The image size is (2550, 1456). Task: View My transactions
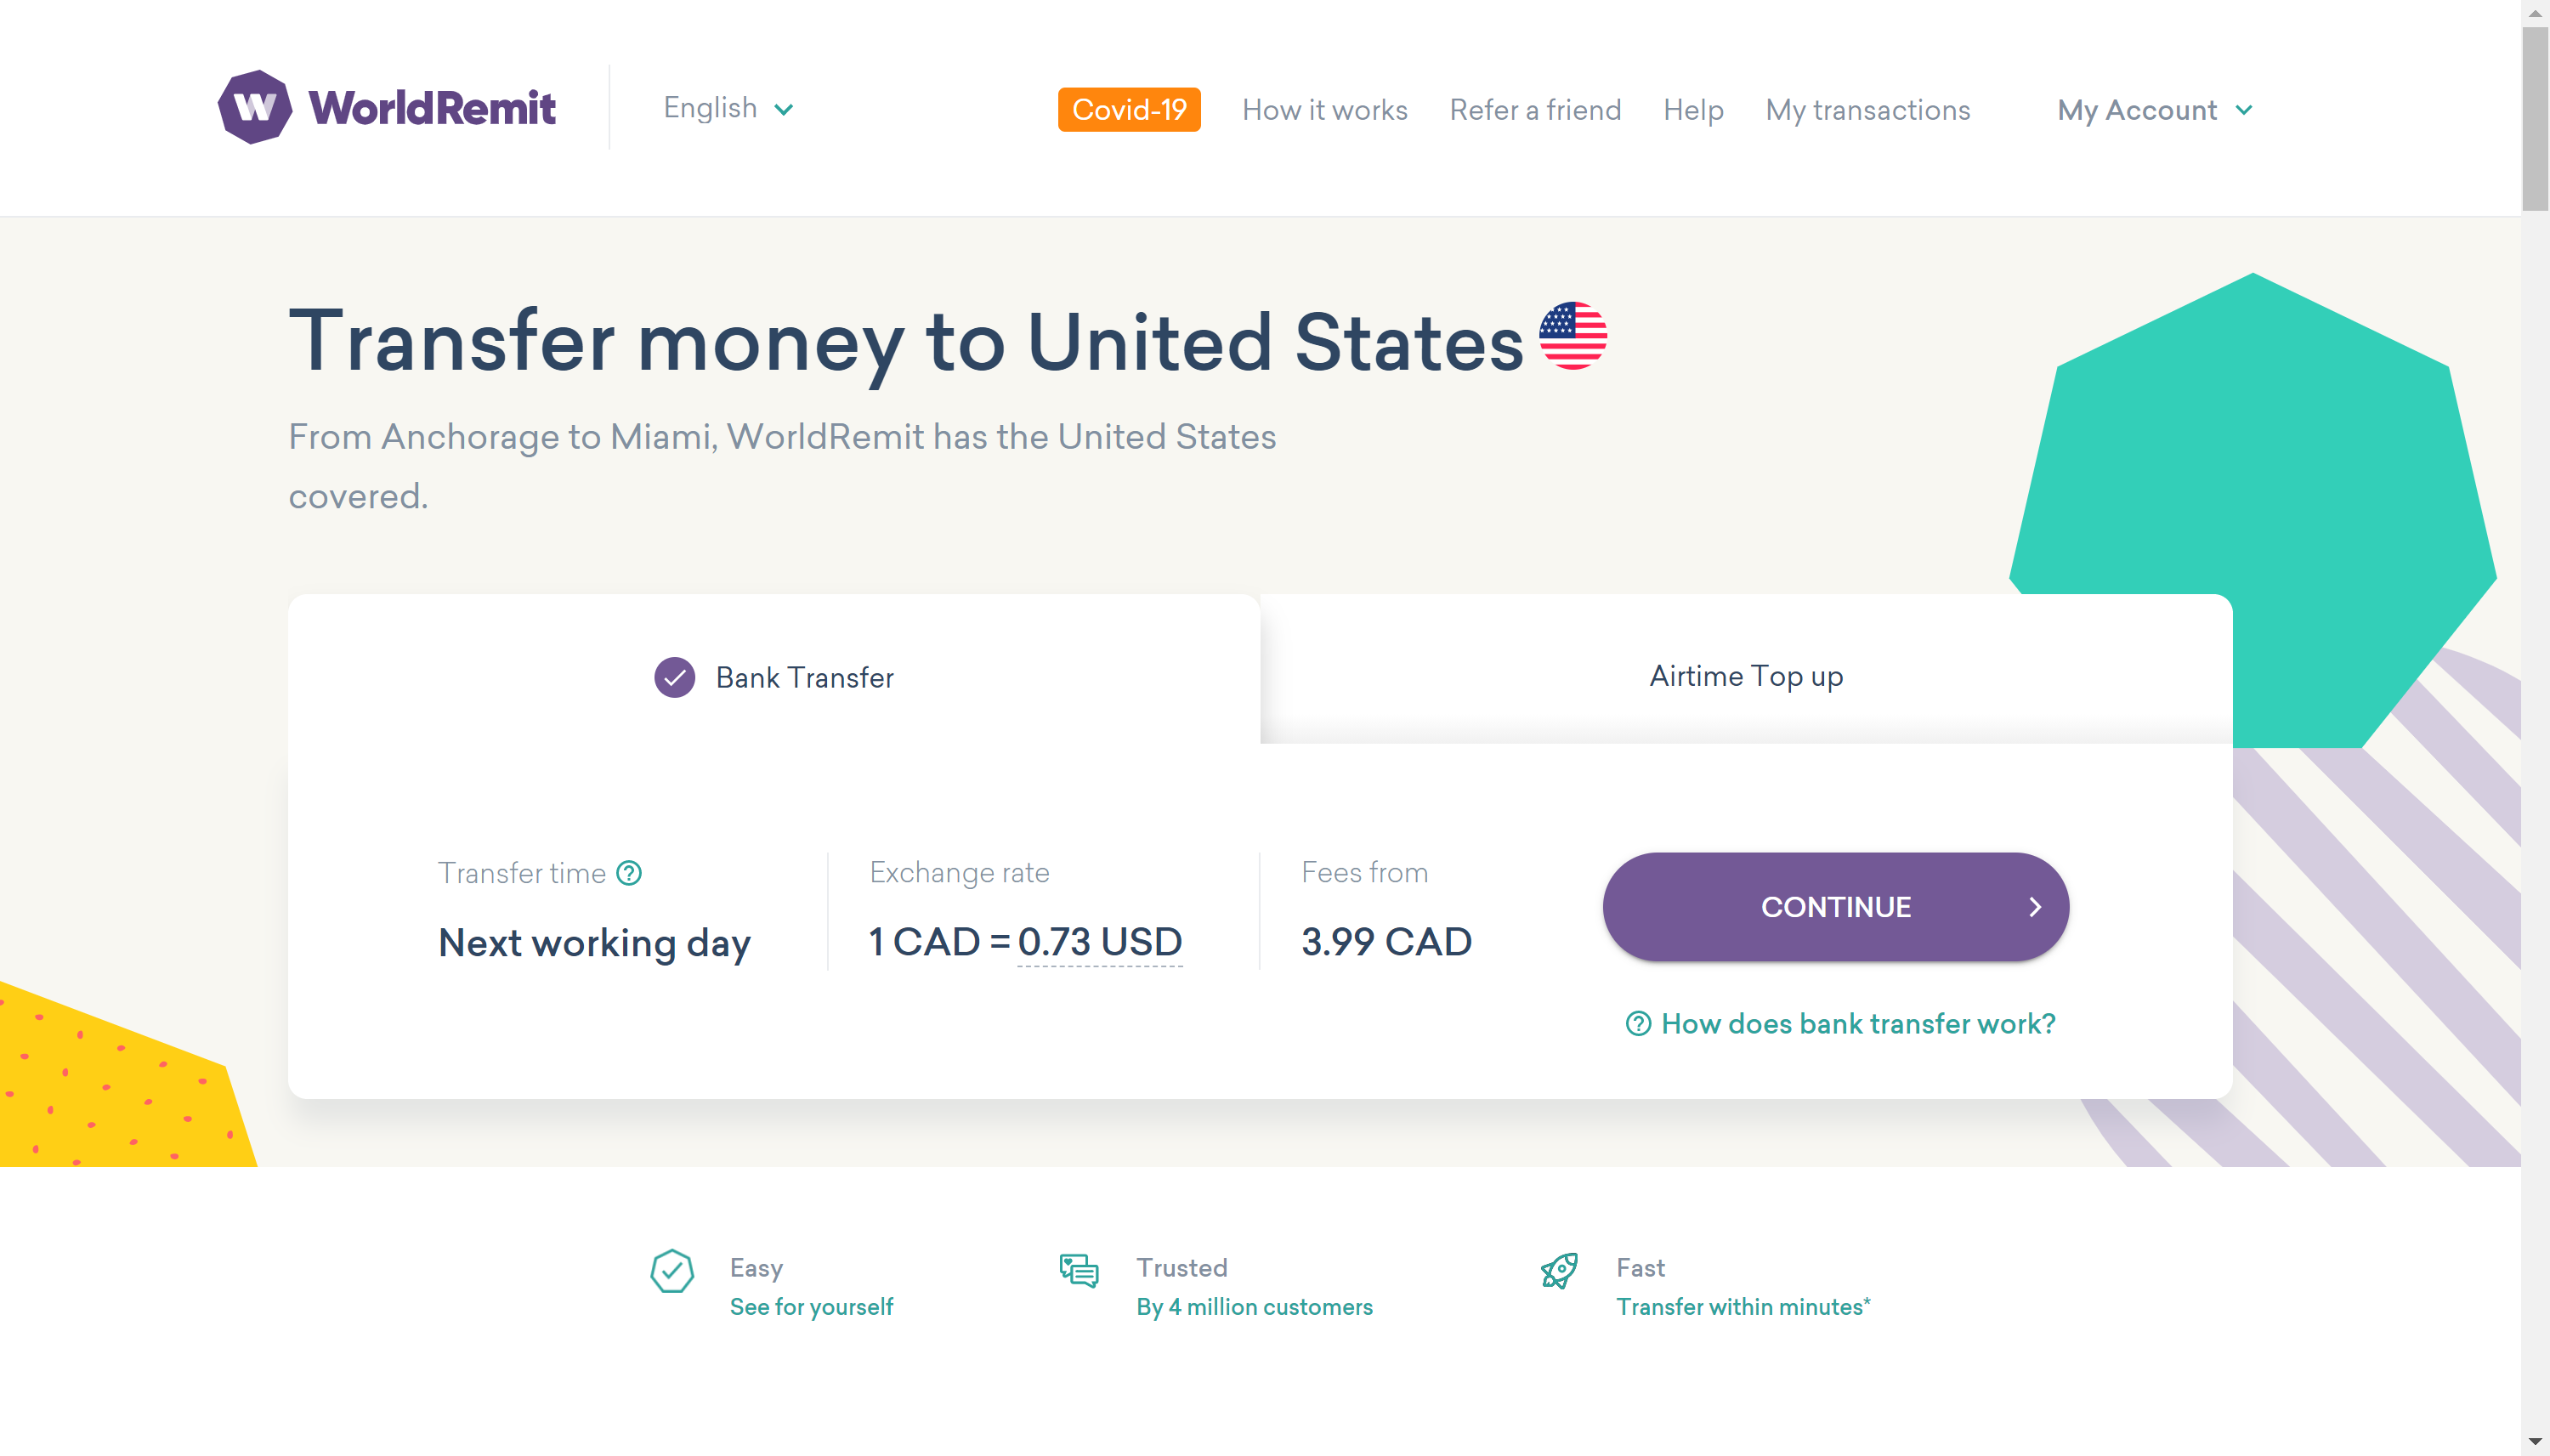click(1867, 110)
